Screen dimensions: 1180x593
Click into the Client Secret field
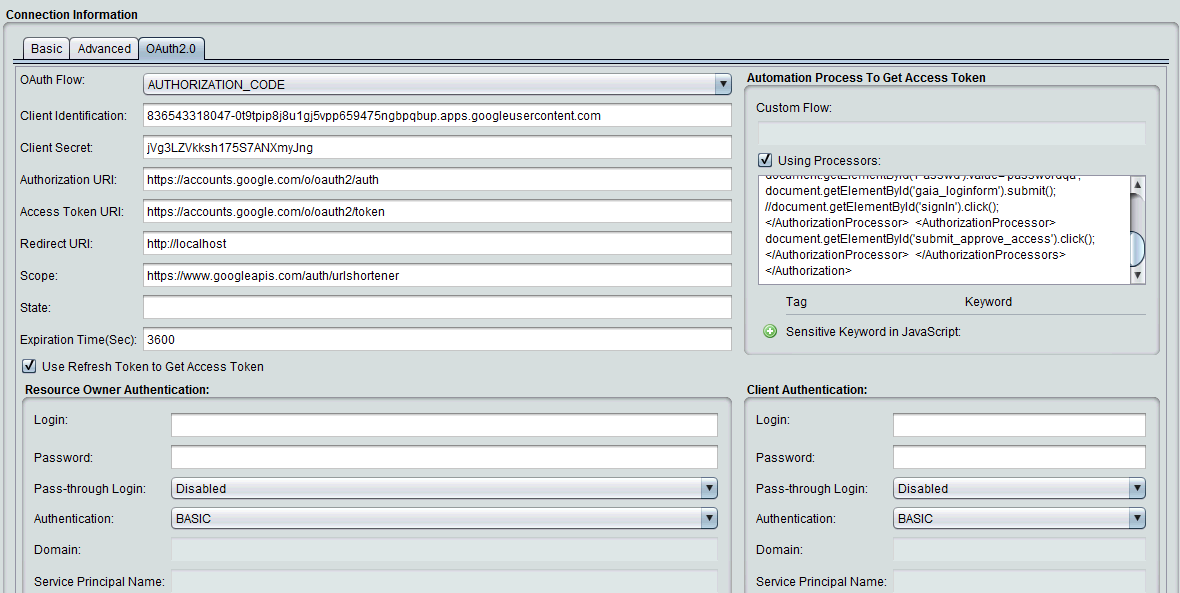[x=437, y=147]
